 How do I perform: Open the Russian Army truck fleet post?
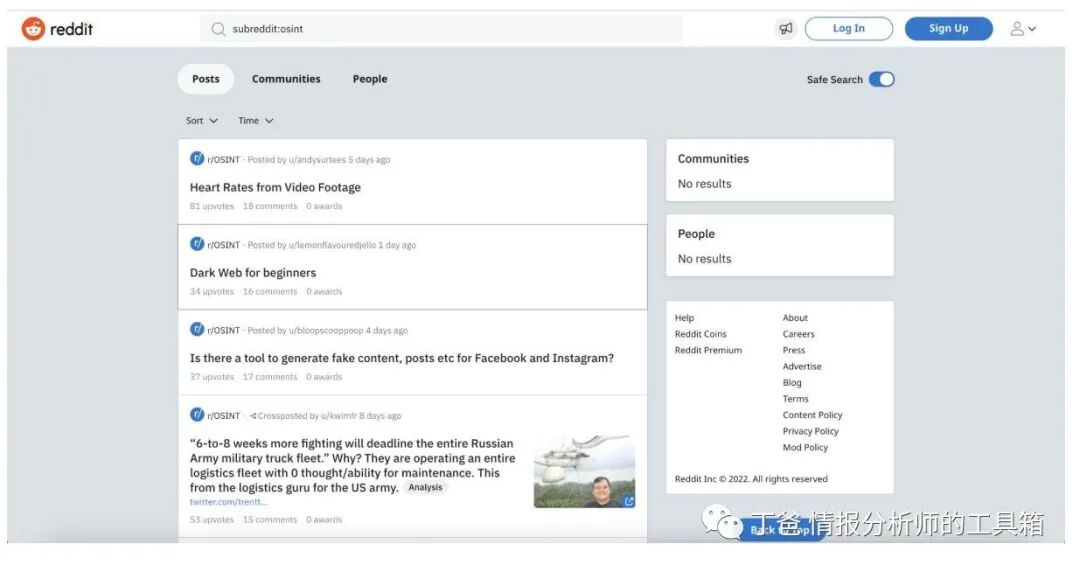353,465
